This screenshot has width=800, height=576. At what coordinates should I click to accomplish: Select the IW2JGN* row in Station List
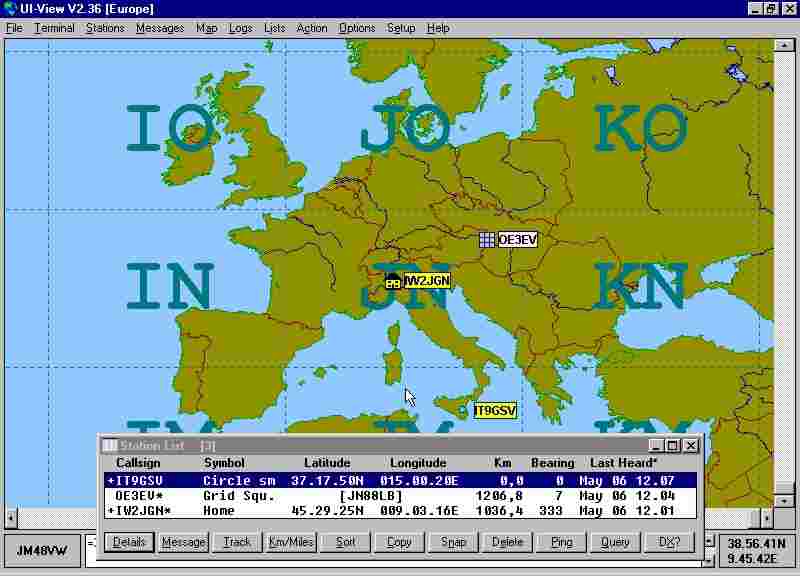click(x=401, y=511)
